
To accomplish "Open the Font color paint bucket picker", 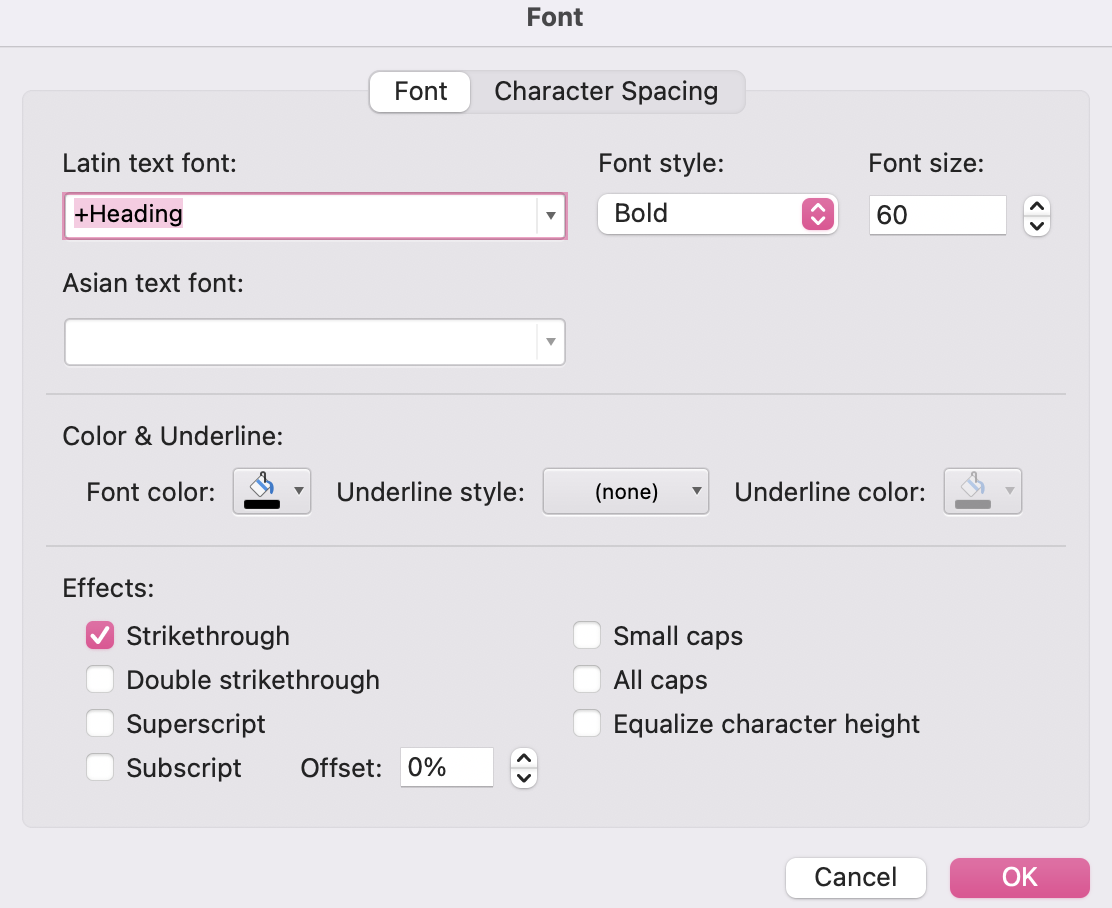I will (x=272, y=491).
